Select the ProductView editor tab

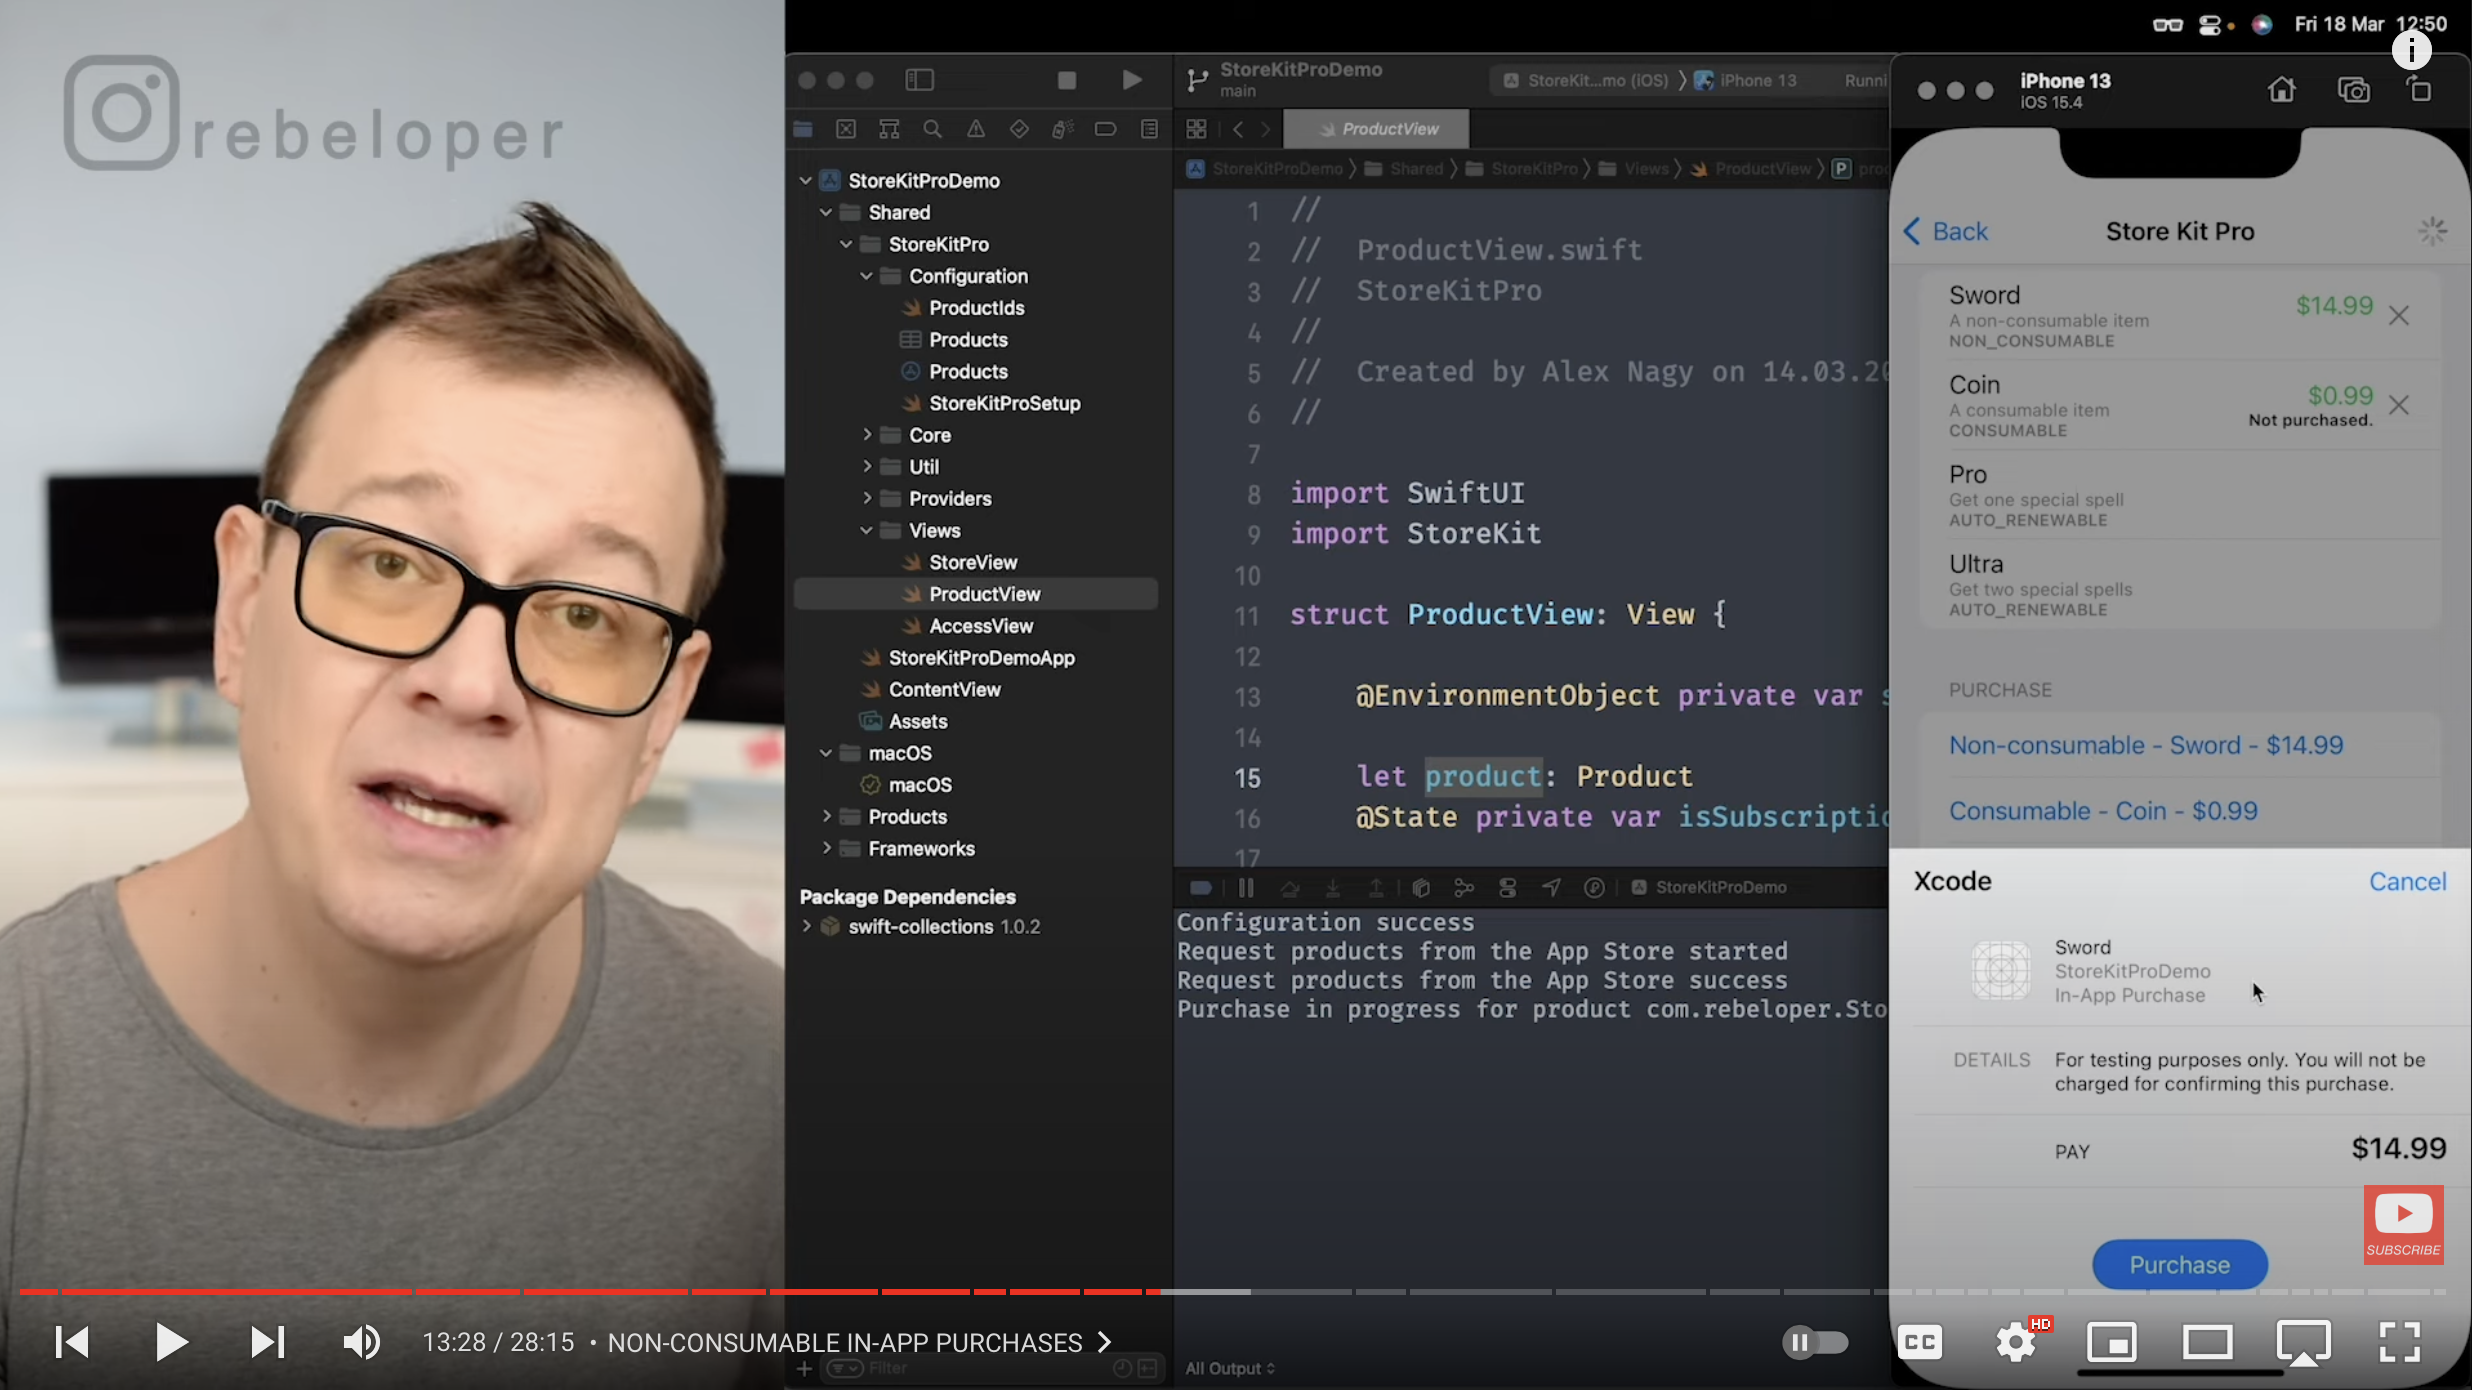point(1377,129)
